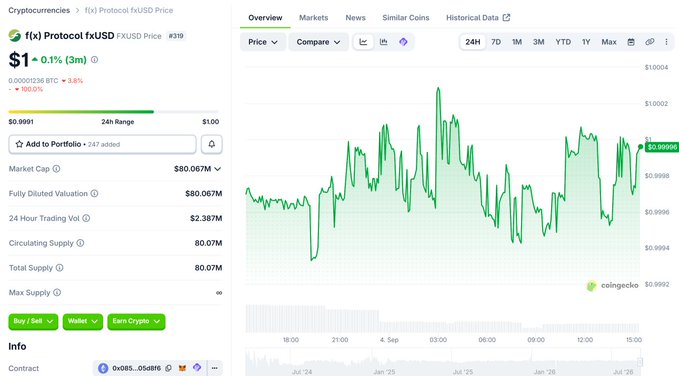Click star icon in Add to Portfolio
The height and width of the screenshot is (376, 679).
(x=19, y=144)
